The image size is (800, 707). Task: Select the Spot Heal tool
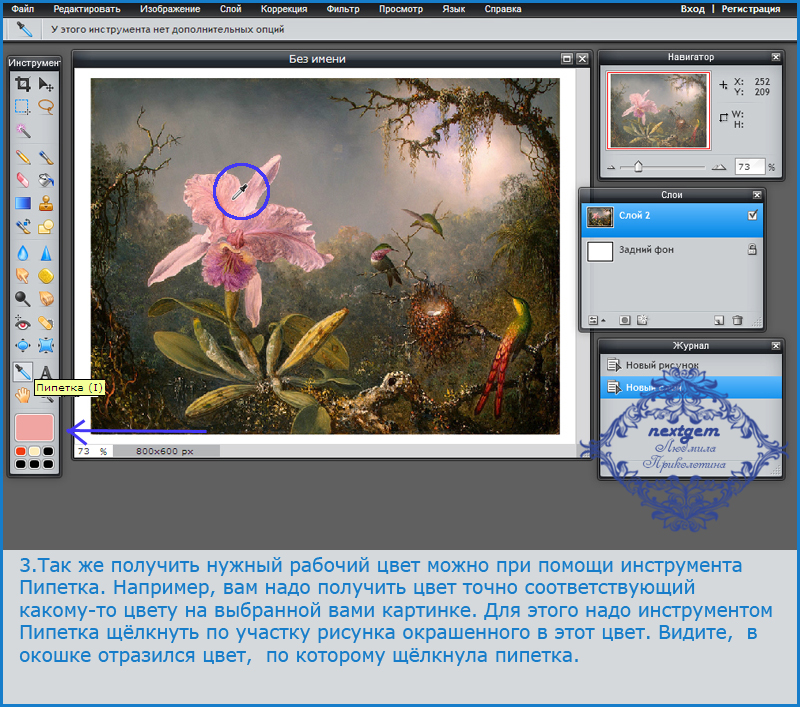point(46,323)
